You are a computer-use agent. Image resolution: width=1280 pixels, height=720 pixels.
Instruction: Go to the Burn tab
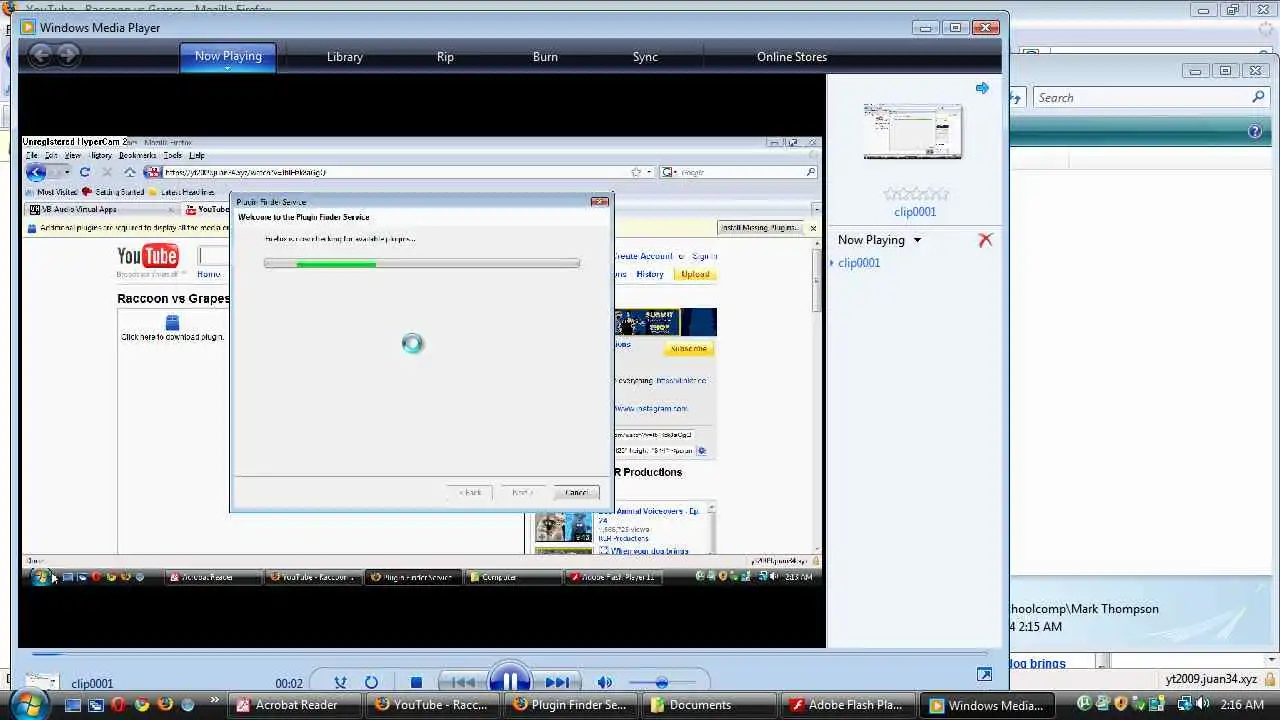click(x=545, y=57)
